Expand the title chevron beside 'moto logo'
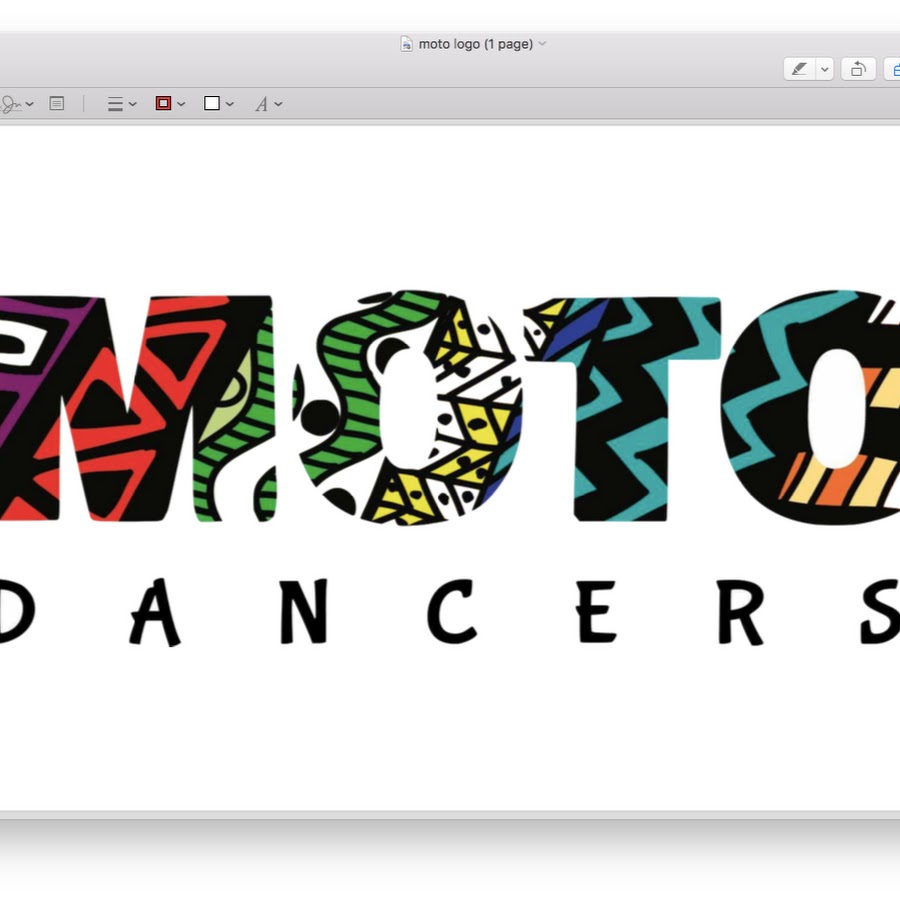The width and height of the screenshot is (900, 900). click(x=543, y=44)
